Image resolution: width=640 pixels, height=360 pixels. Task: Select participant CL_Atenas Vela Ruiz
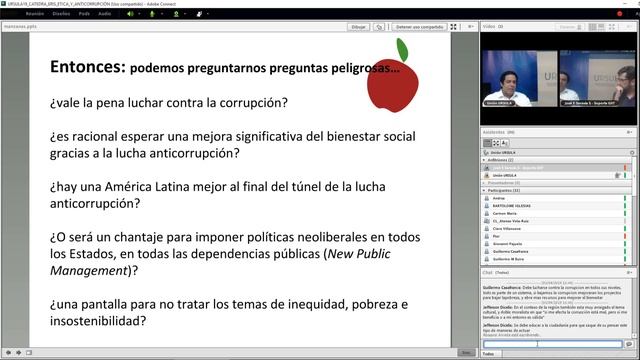point(556,221)
